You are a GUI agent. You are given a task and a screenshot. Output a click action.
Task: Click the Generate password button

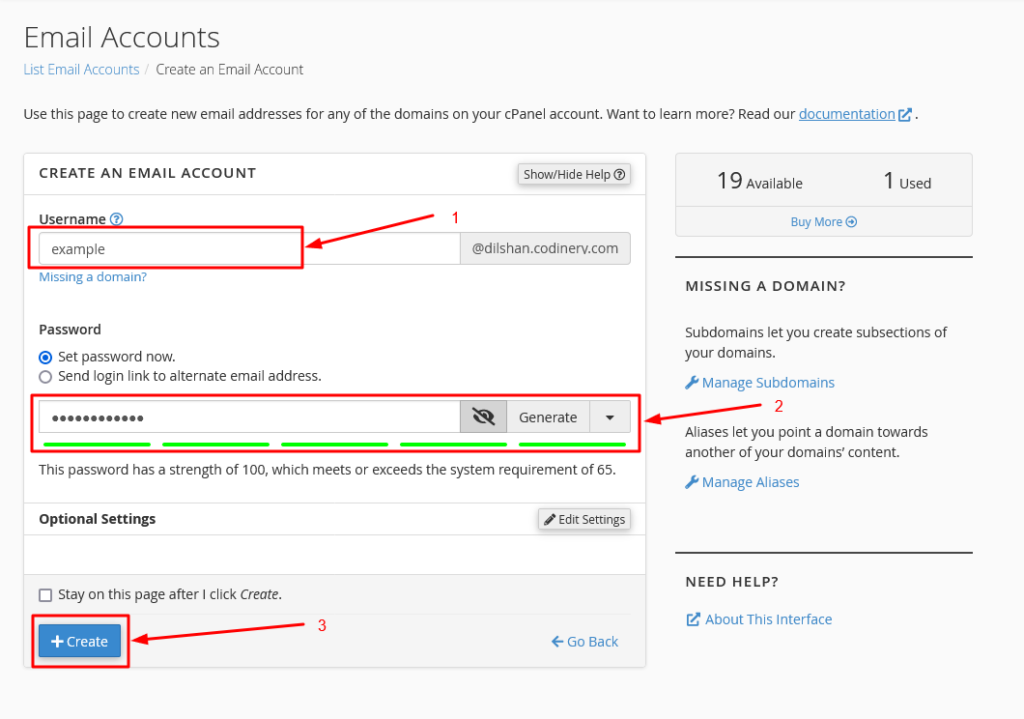[x=547, y=417]
